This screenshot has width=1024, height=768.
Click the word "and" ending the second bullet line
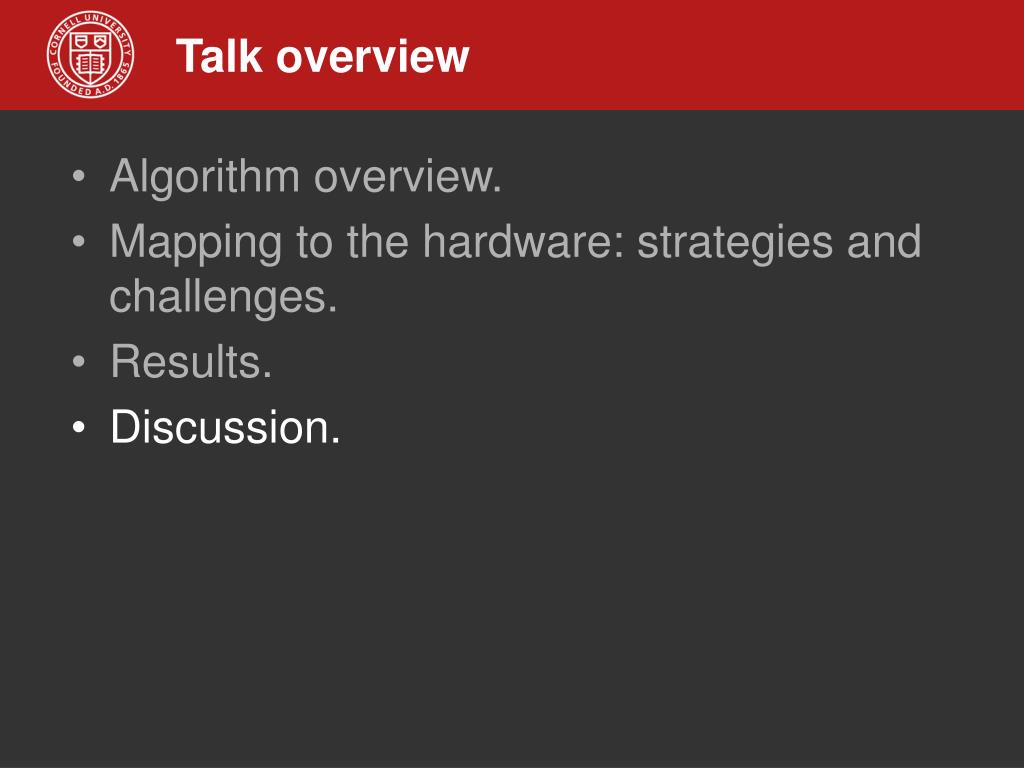(x=884, y=242)
